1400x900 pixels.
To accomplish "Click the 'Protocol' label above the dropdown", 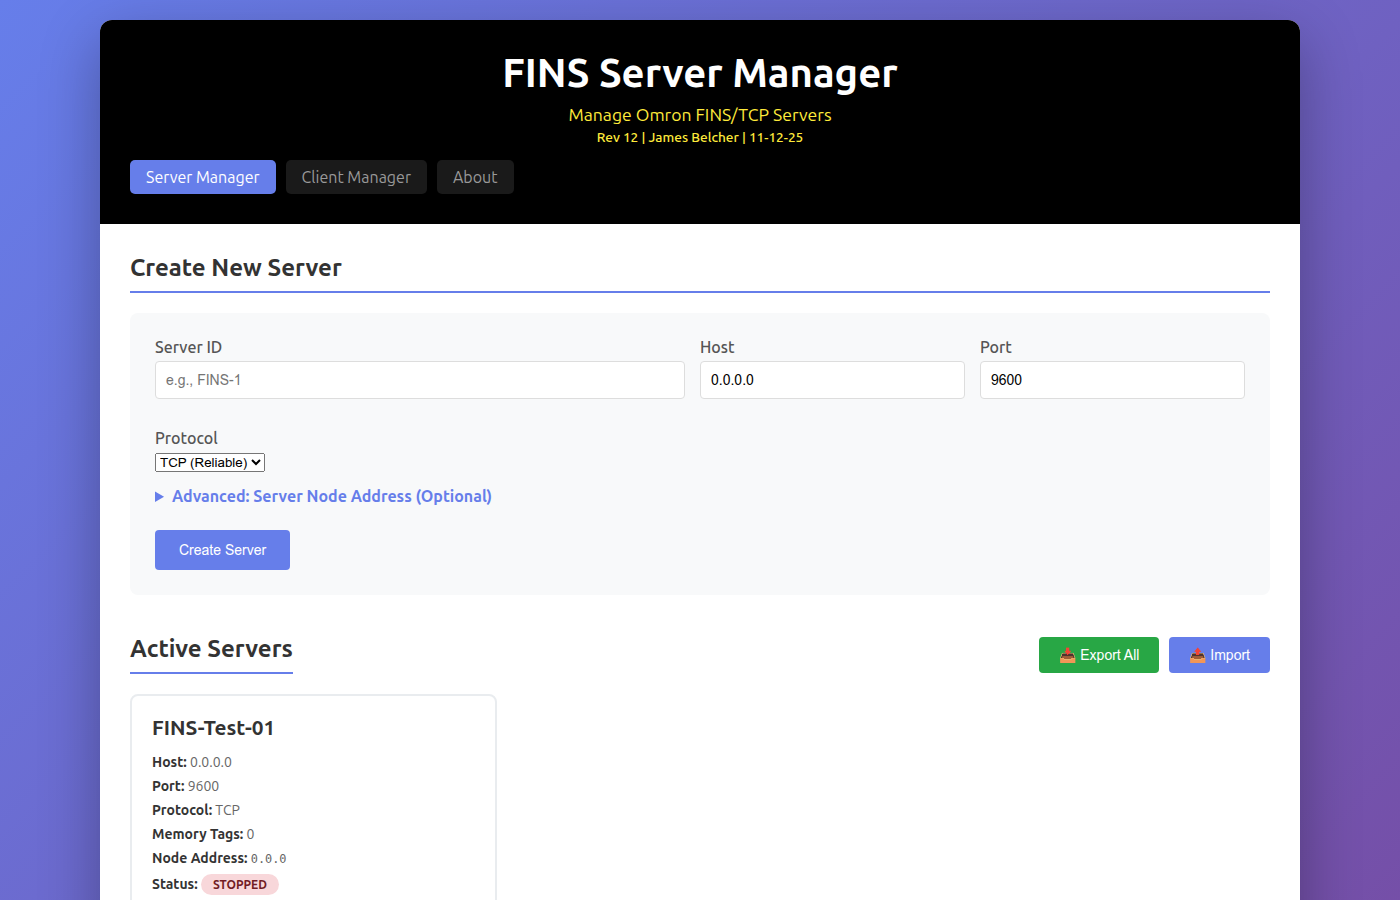I will 186,438.
